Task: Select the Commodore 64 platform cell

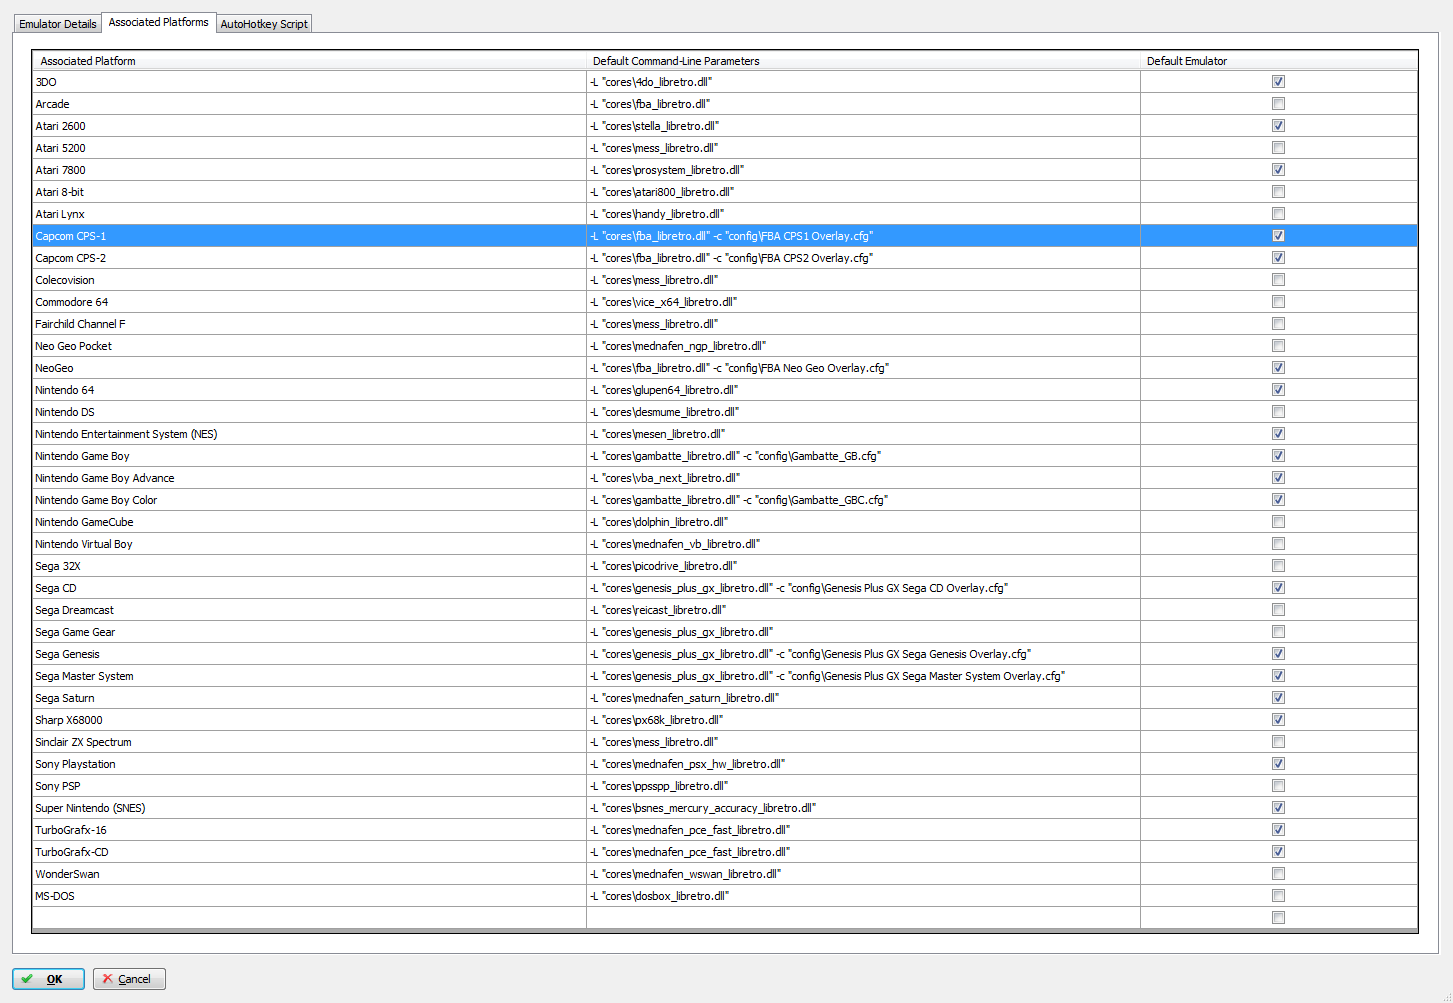Action: coord(309,302)
